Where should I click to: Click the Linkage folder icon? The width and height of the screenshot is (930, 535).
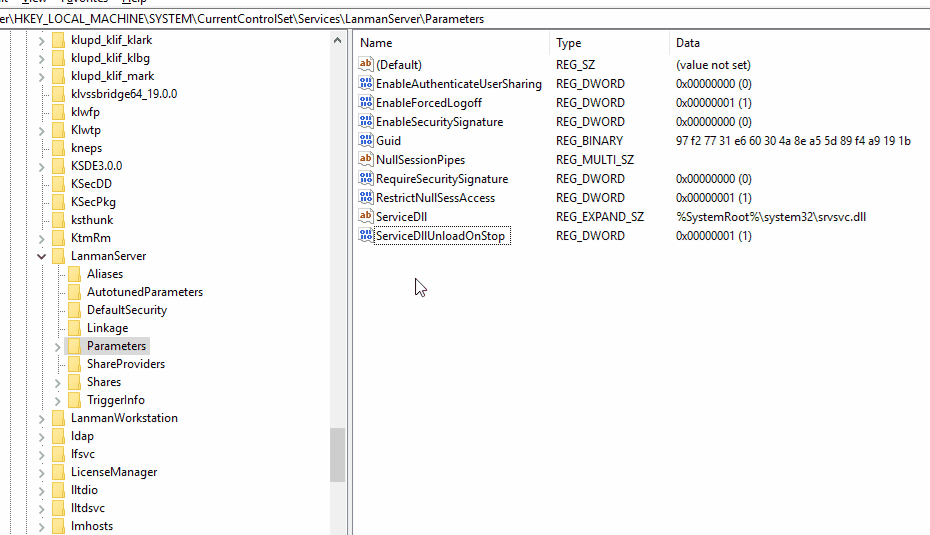[74, 328]
